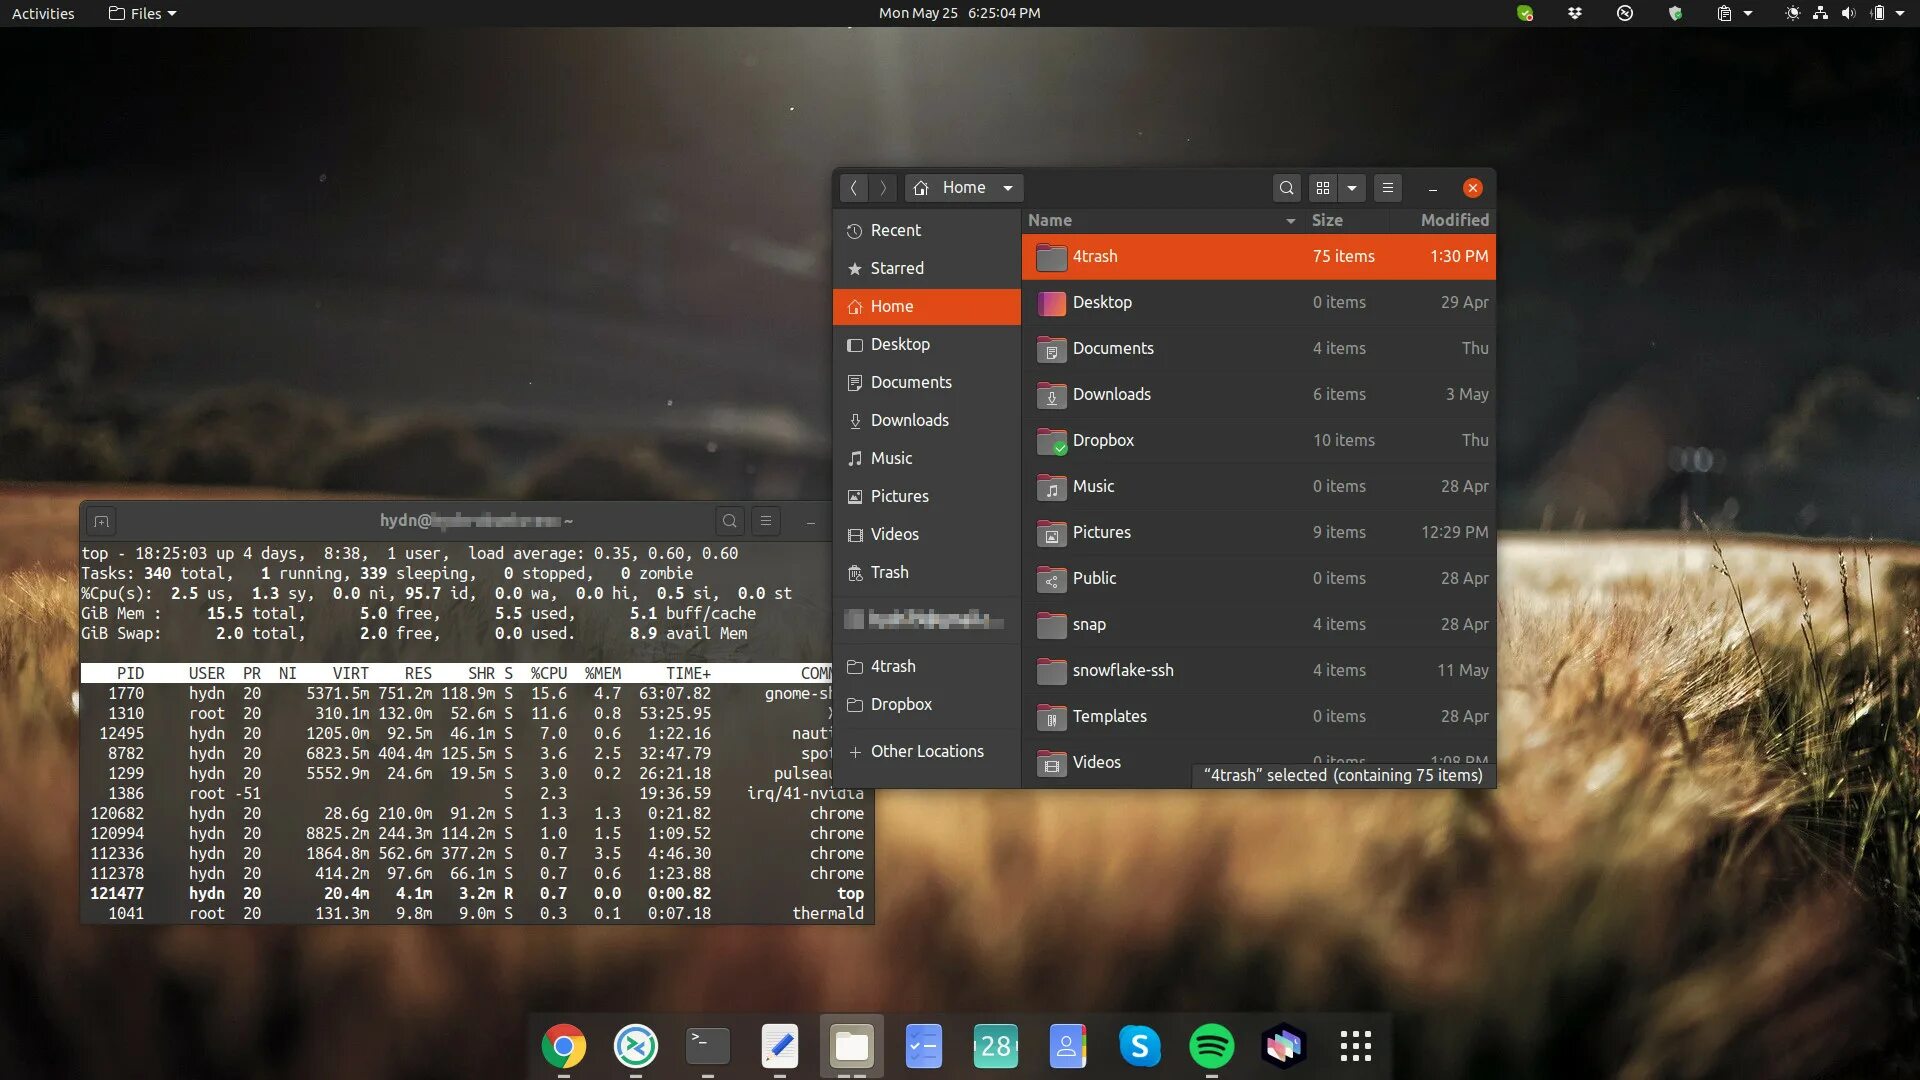Screen dimensions: 1920x1080
Task: Sort files by Modified column header
Action: click(x=1454, y=220)
